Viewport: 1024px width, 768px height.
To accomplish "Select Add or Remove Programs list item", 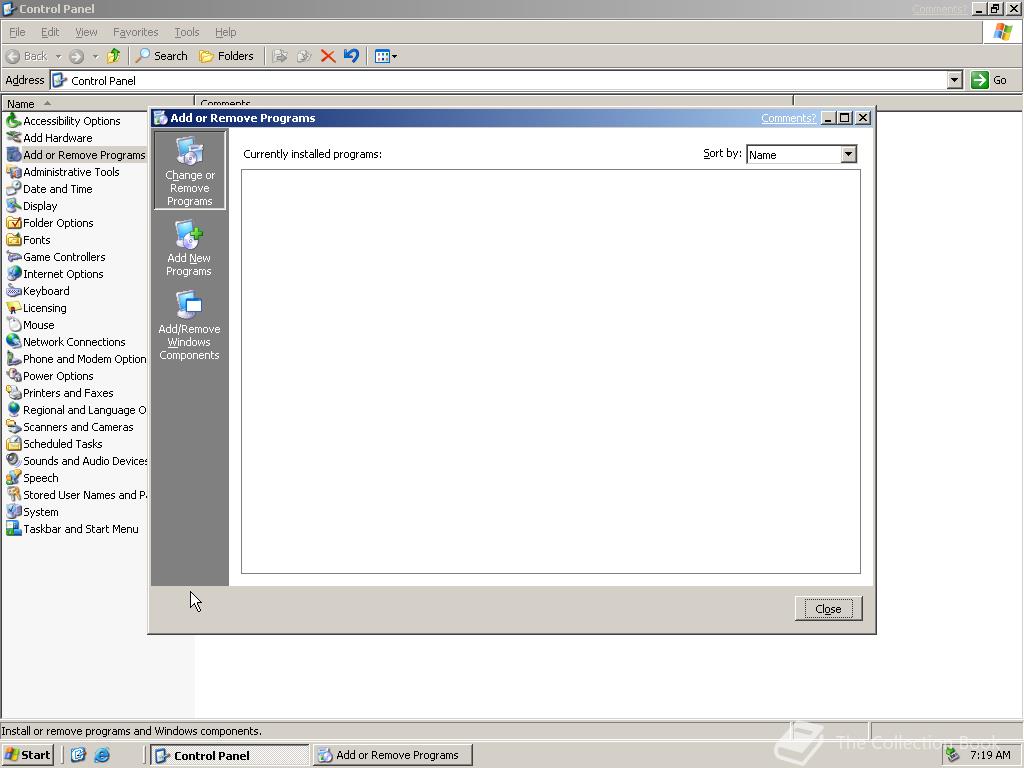I will coord(76,155).
